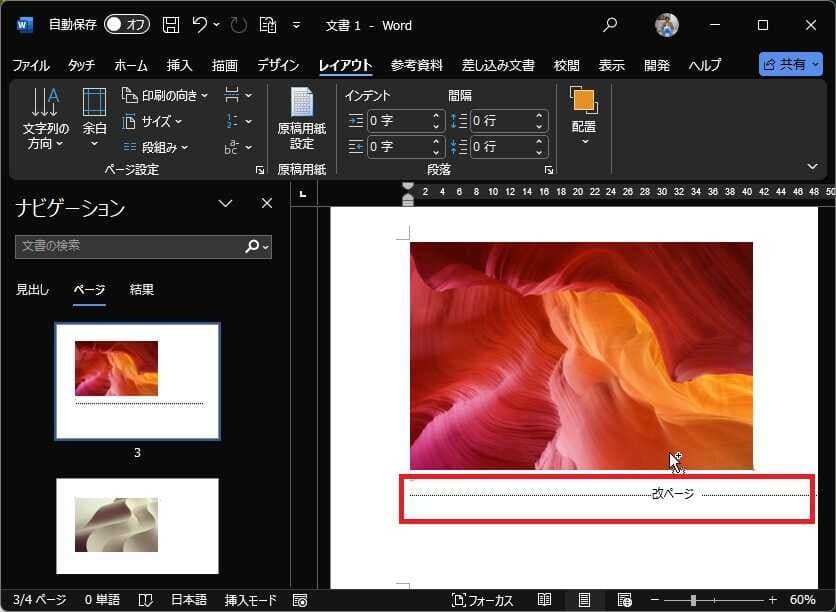836x612 pixels.
Task: Click the save icon in title bar
Action: point(171,25)
